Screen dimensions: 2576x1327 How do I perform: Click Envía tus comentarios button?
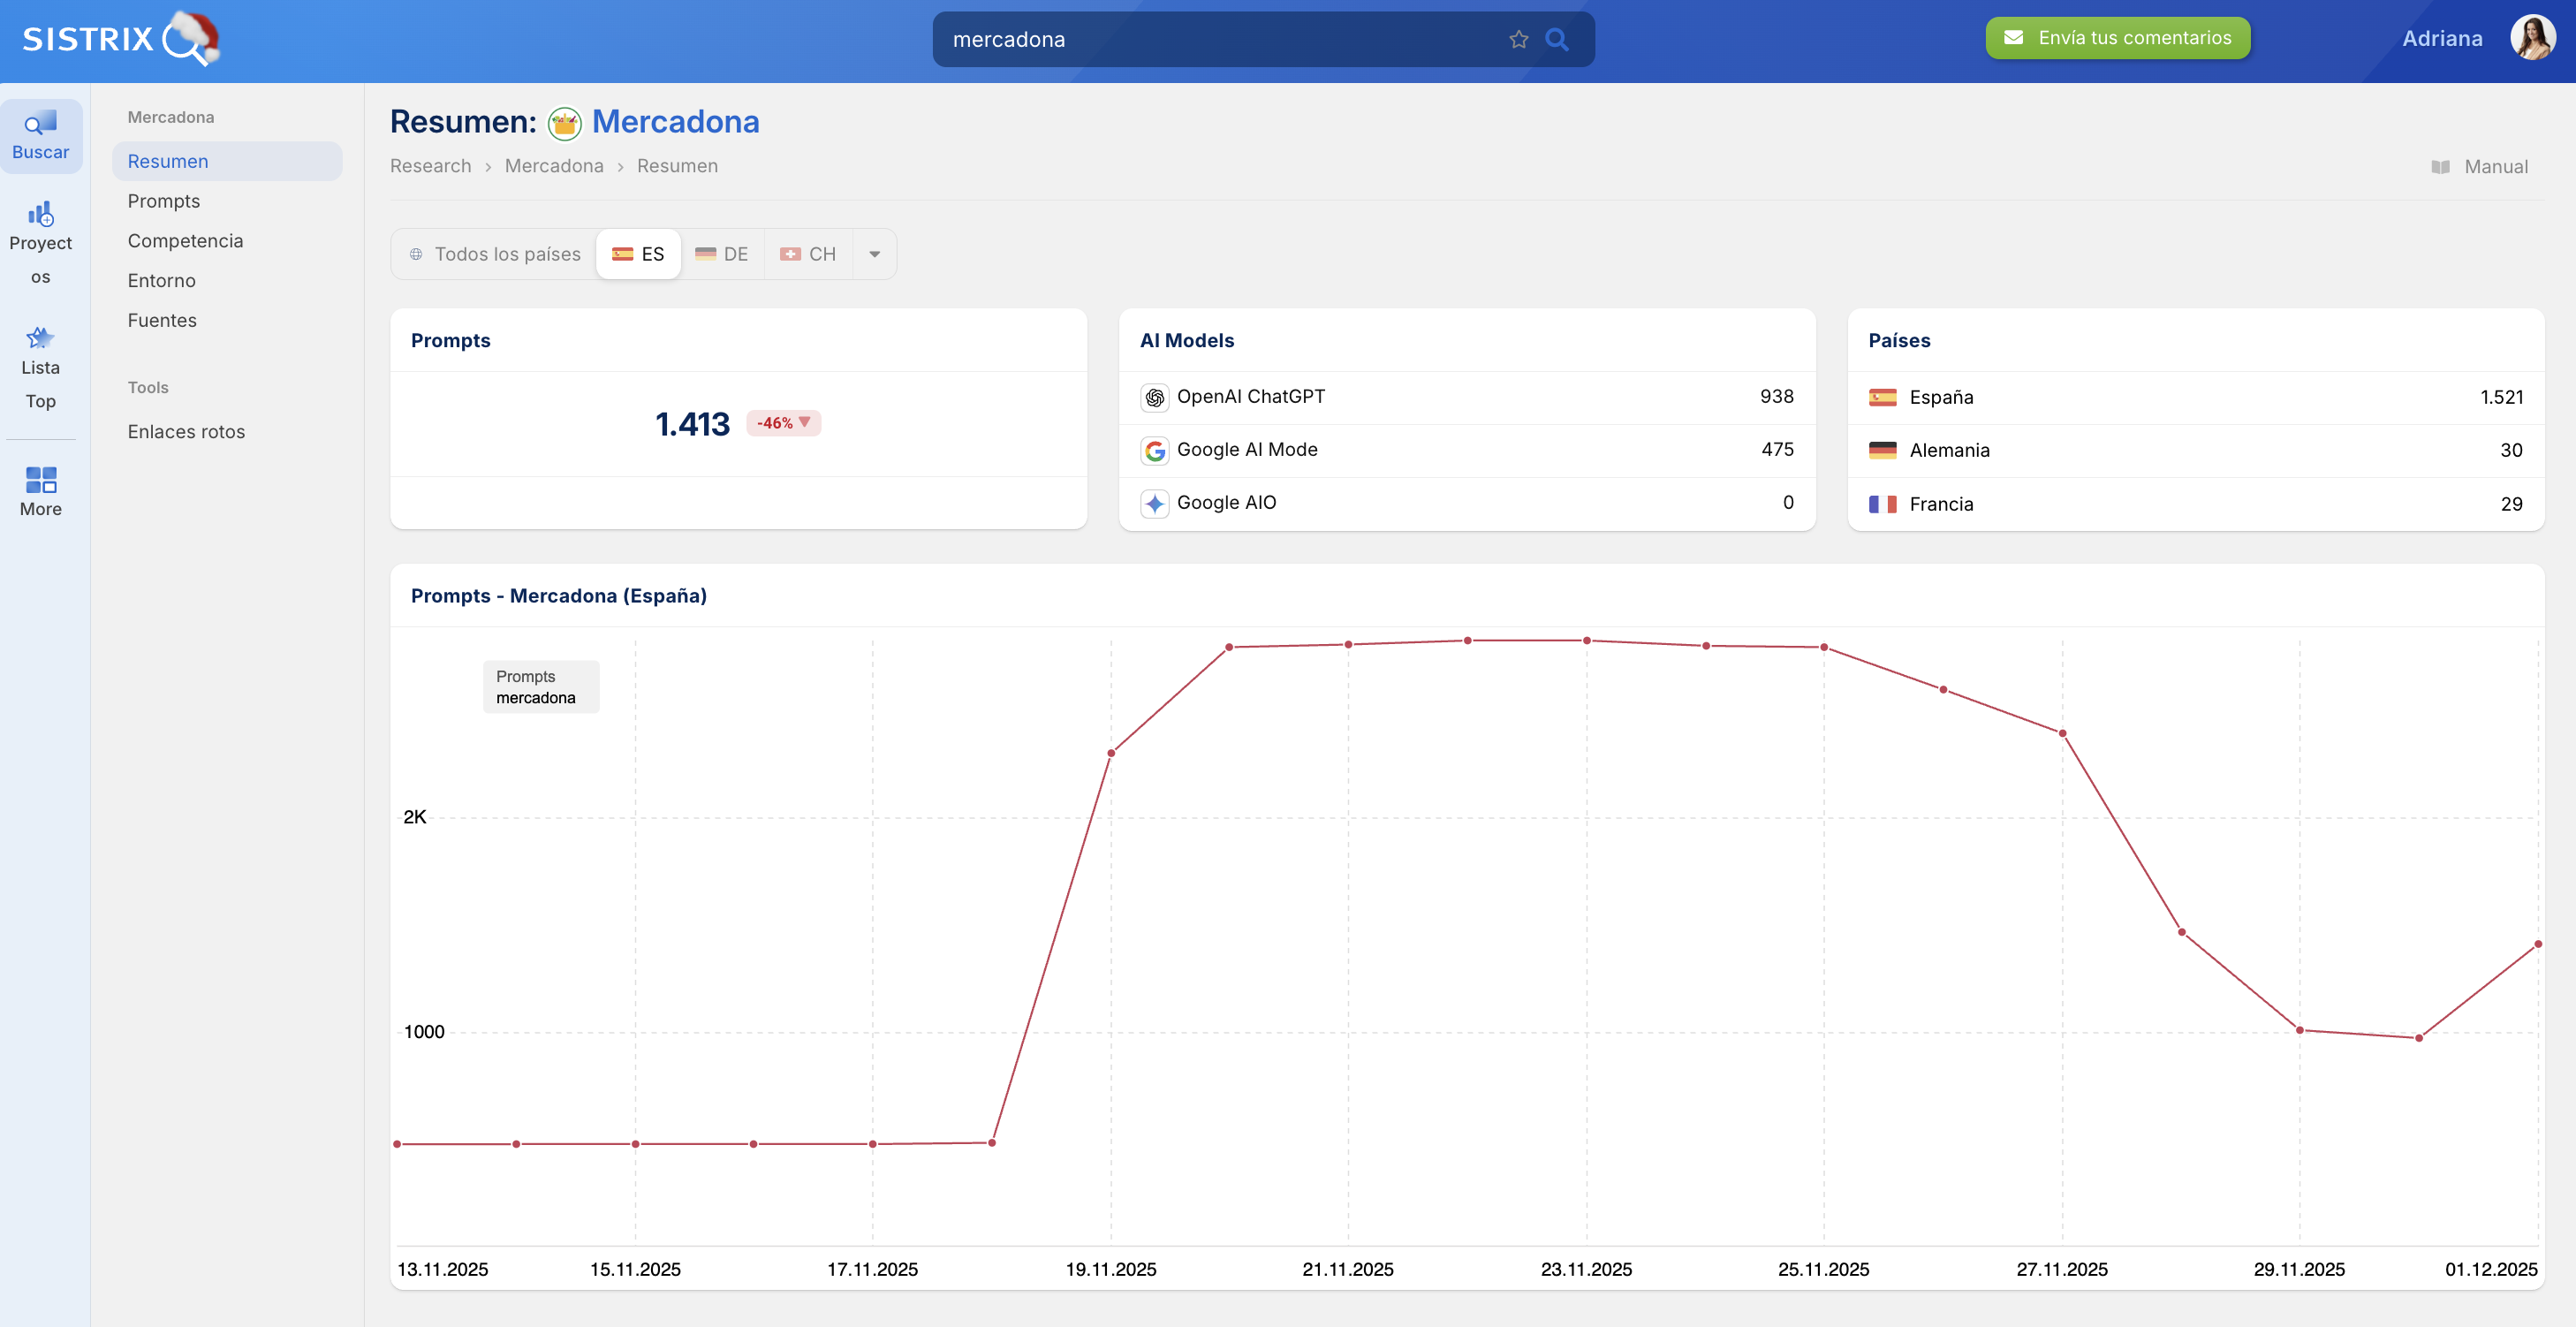(2117, 38)
